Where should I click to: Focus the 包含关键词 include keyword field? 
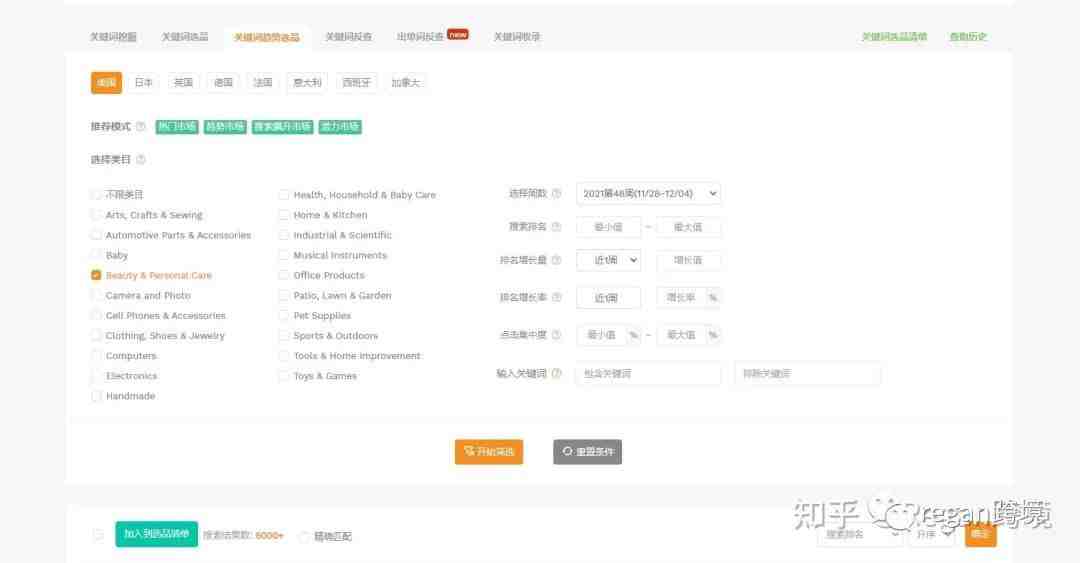pyautogui.click(x=648, y=373)
